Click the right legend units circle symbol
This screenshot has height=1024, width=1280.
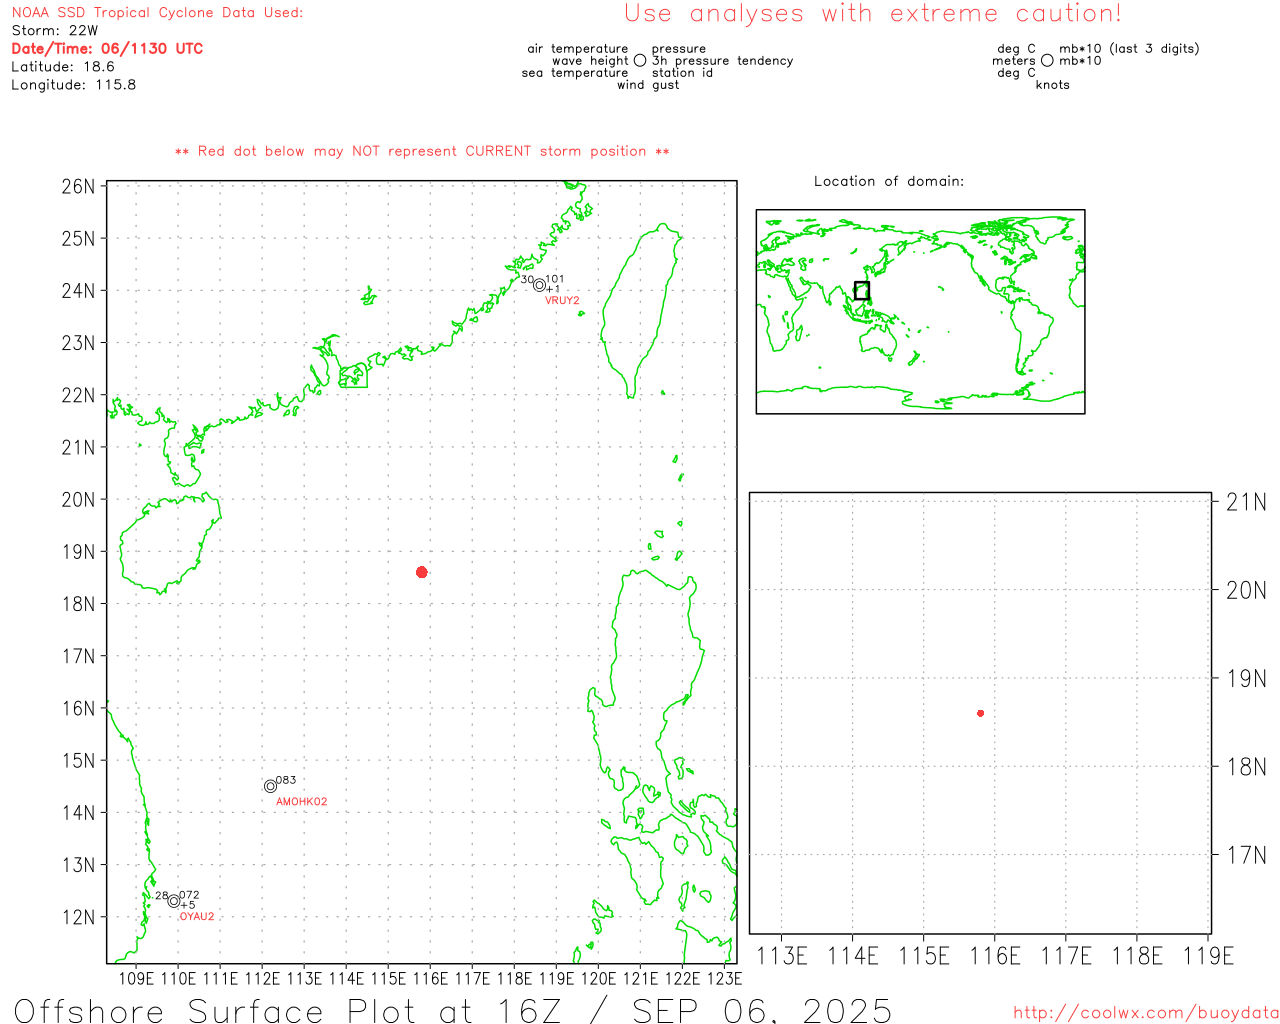coord(1047,61)
